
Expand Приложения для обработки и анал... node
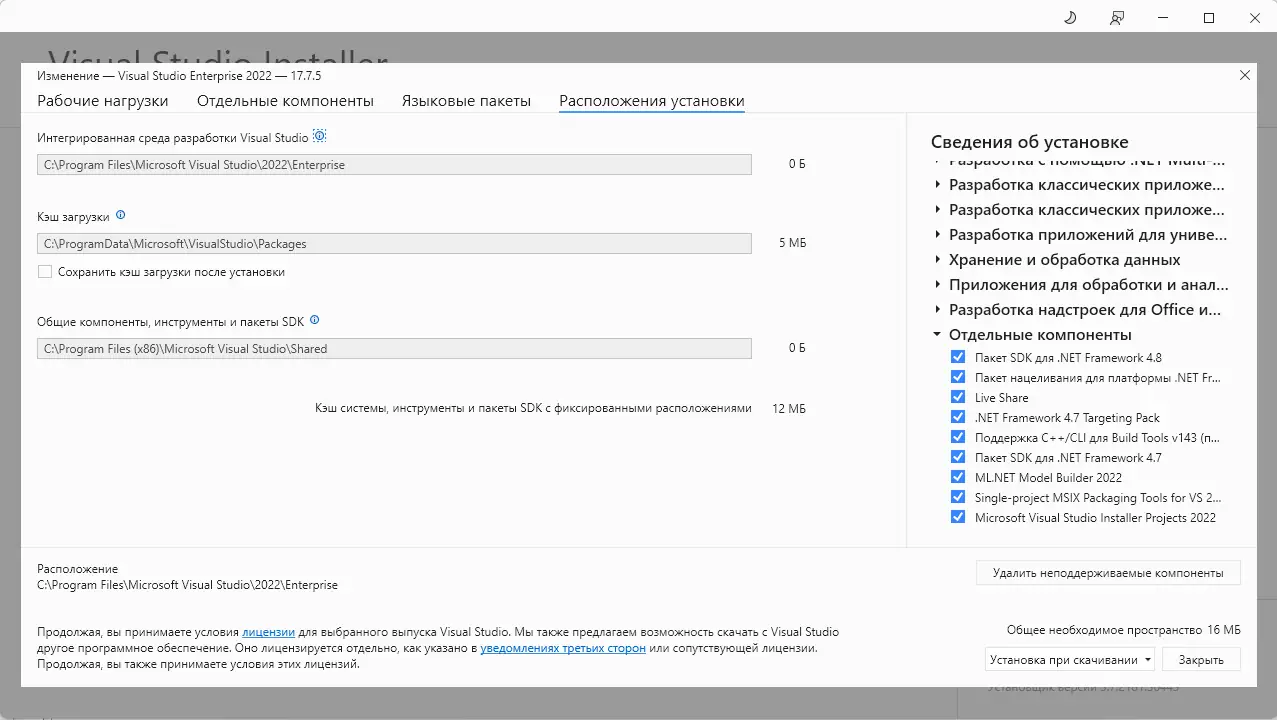click(x=937, y=285)
